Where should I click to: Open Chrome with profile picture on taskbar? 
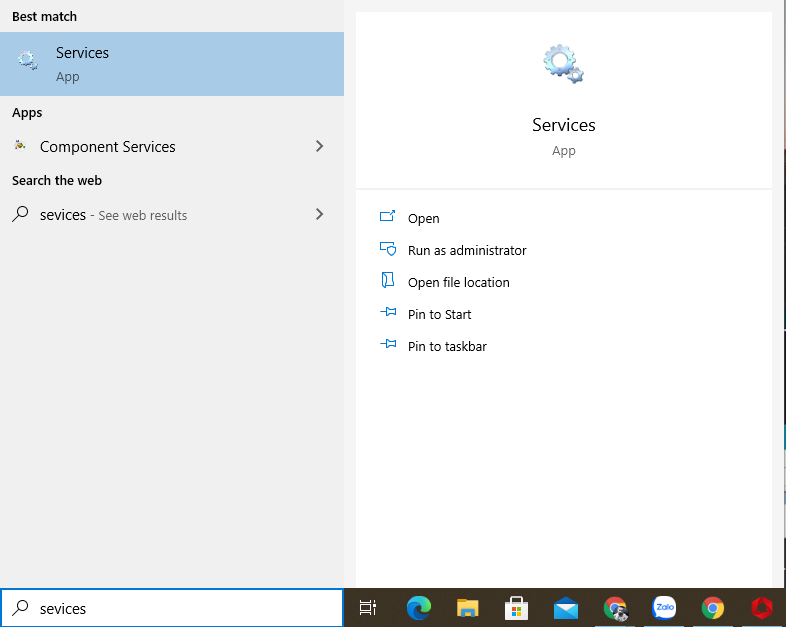[x=615, y=608]
